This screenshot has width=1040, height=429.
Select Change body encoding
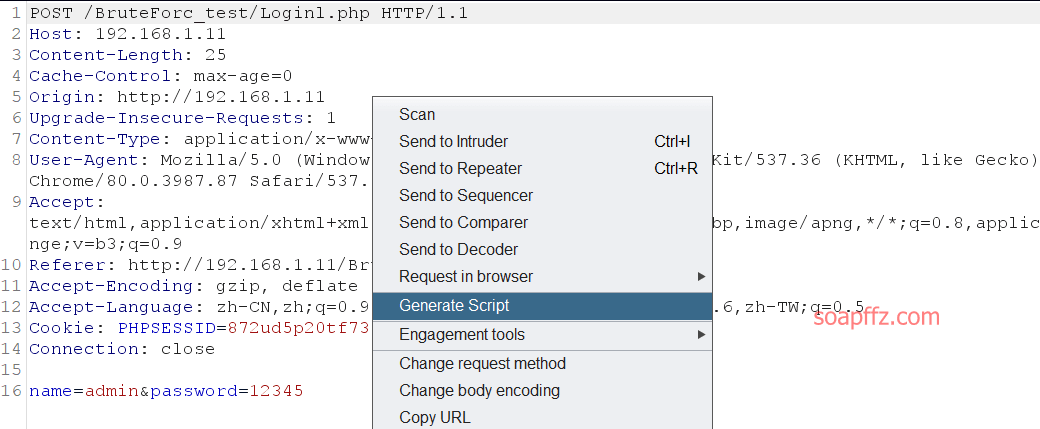(x=542, y=391)
